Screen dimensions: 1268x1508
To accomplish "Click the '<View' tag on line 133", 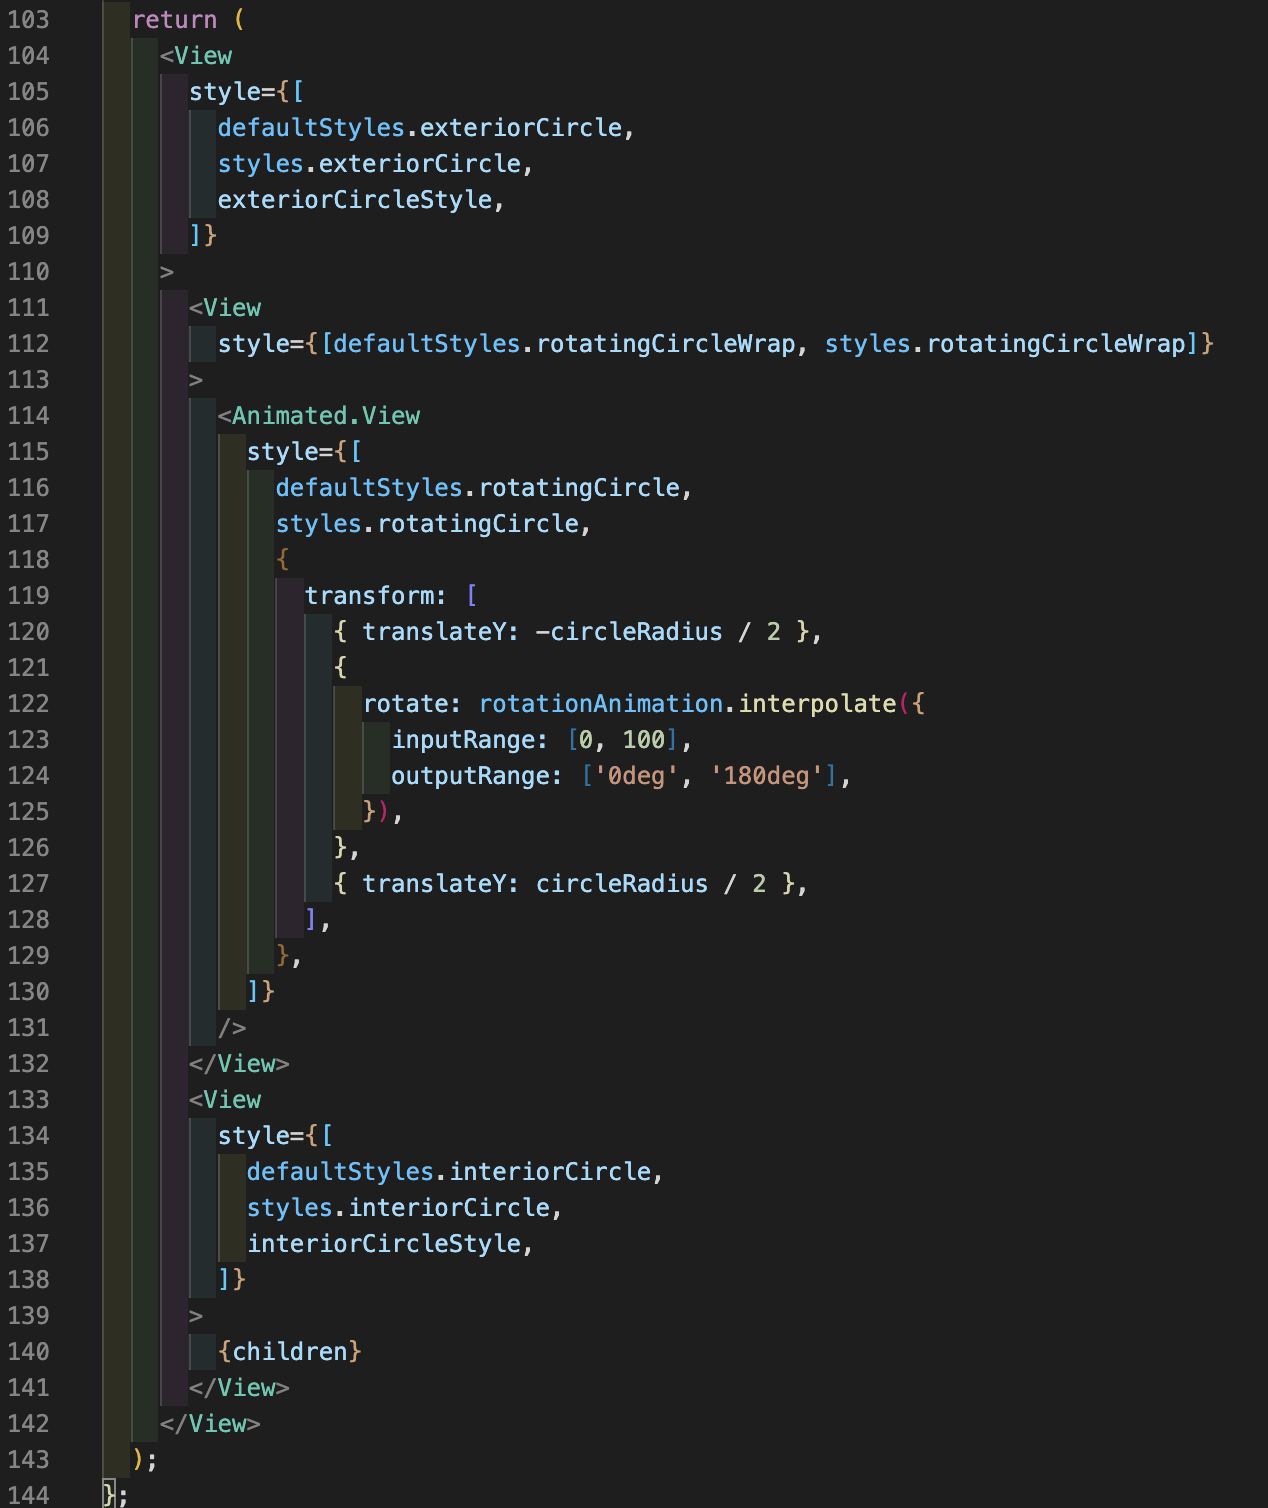I will pos(225,1099).
